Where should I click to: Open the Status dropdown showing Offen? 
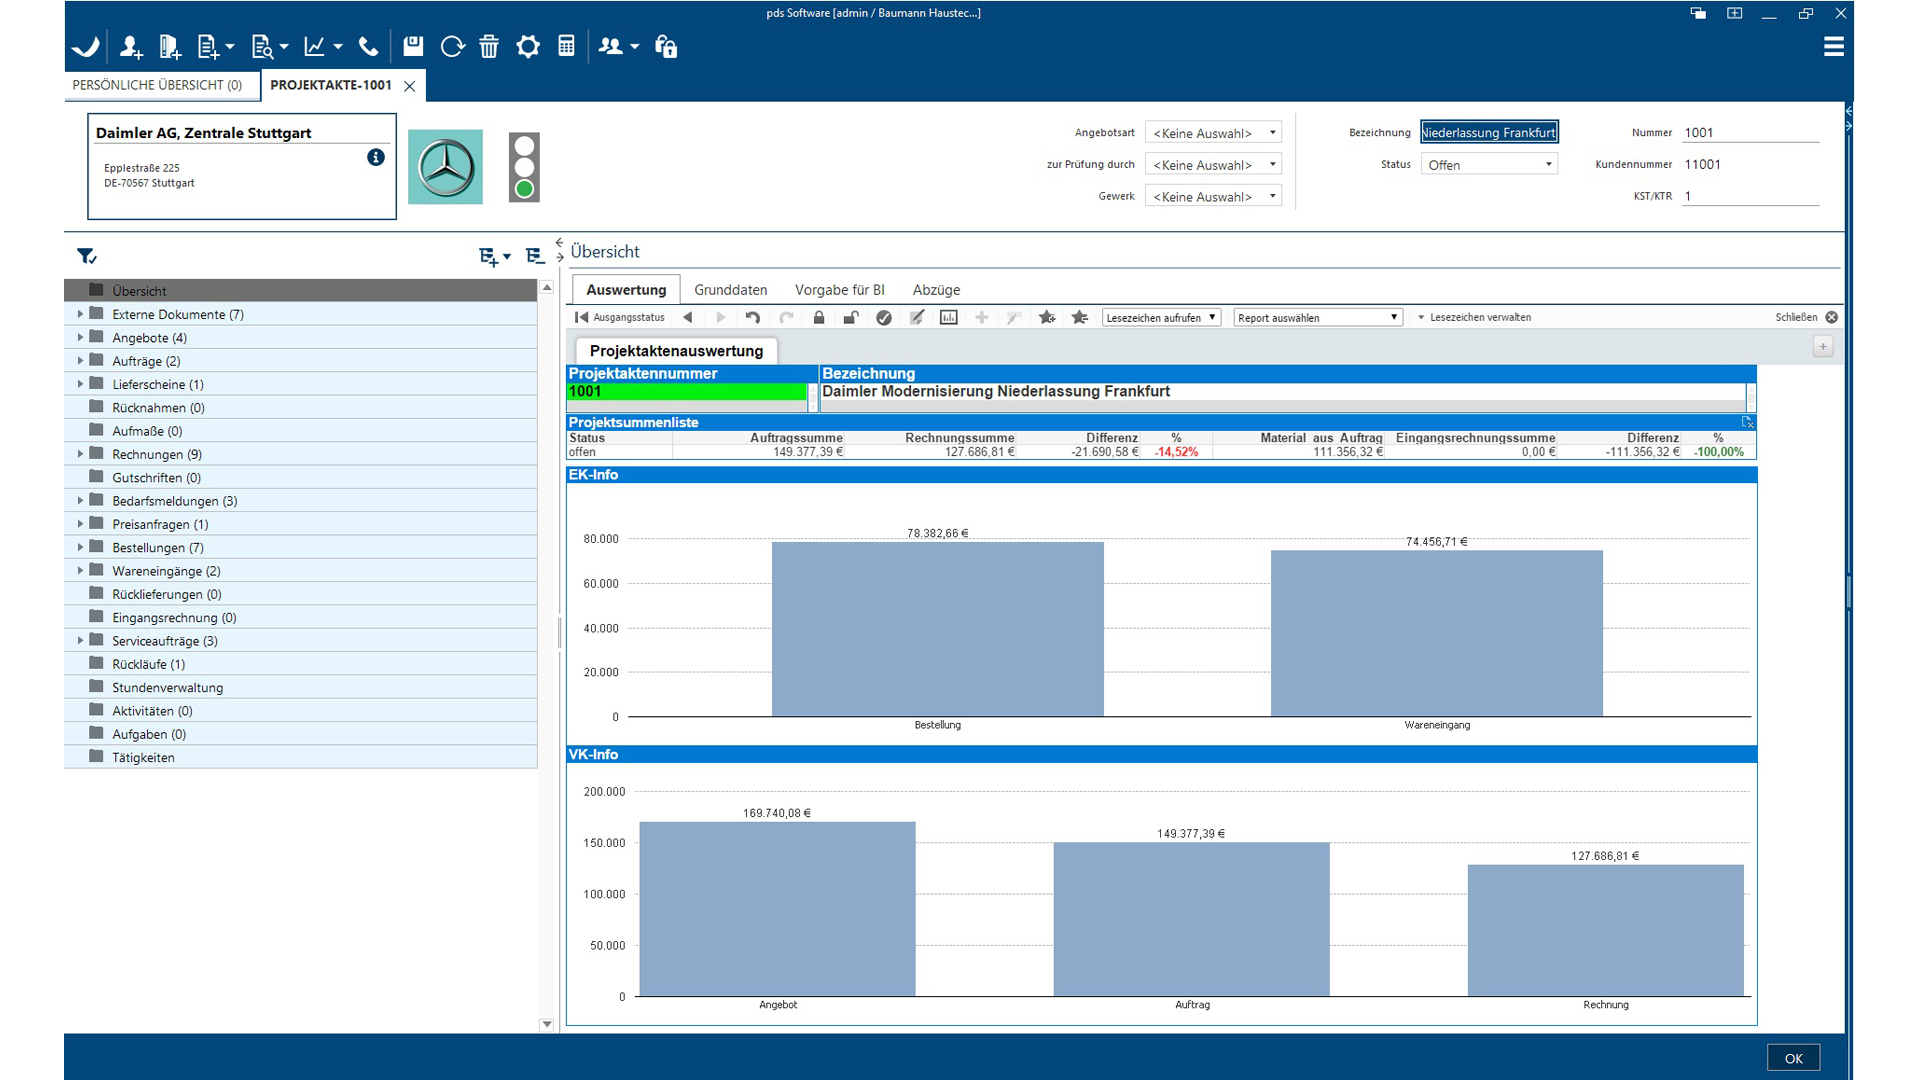[x=1489, y=165]
